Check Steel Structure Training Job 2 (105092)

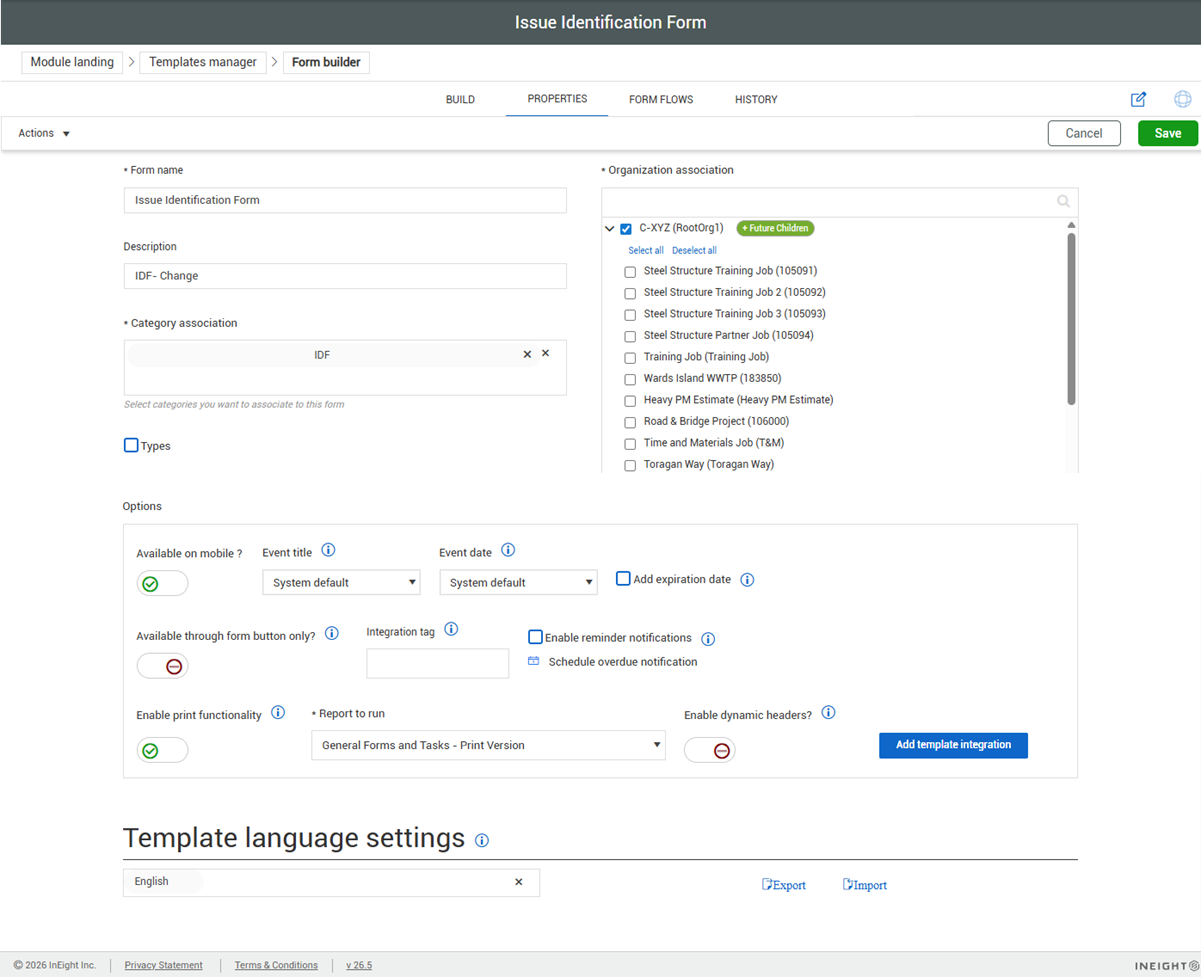point(630,293)
